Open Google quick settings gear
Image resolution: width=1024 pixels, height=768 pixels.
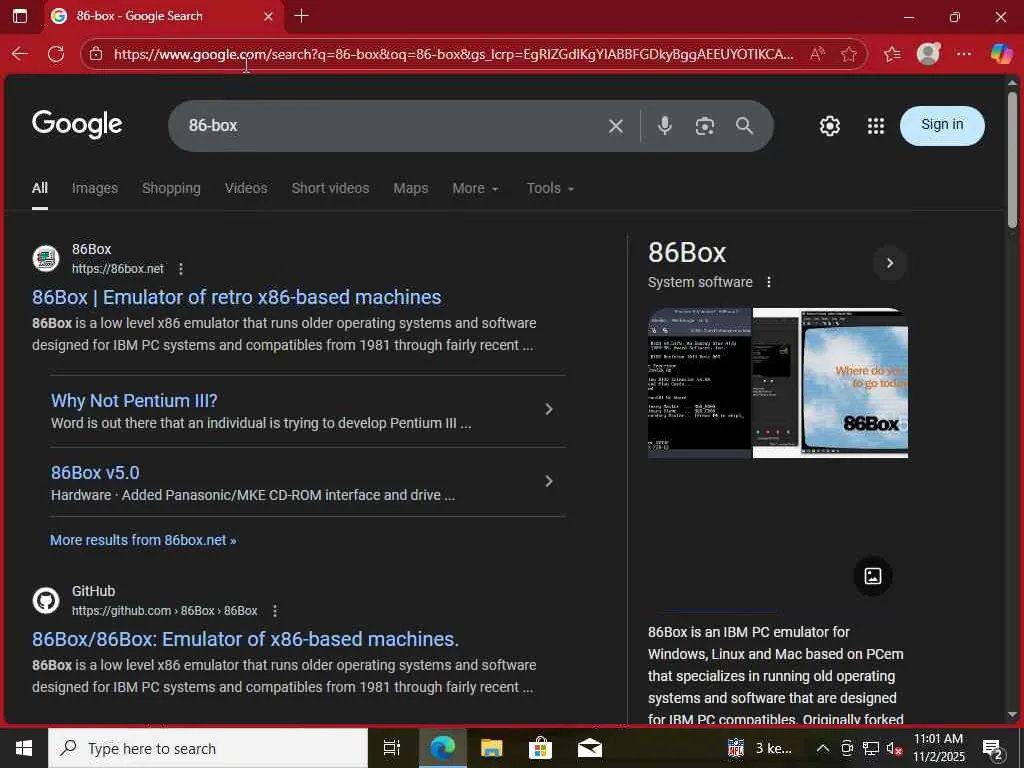click(829, 126)
